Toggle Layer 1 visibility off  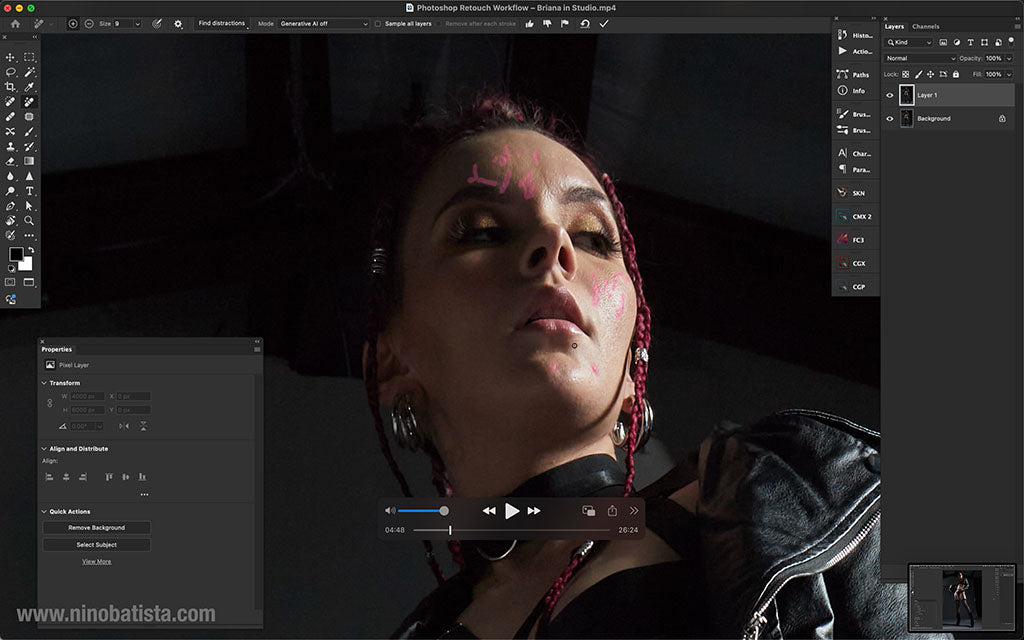coord(890,94)
